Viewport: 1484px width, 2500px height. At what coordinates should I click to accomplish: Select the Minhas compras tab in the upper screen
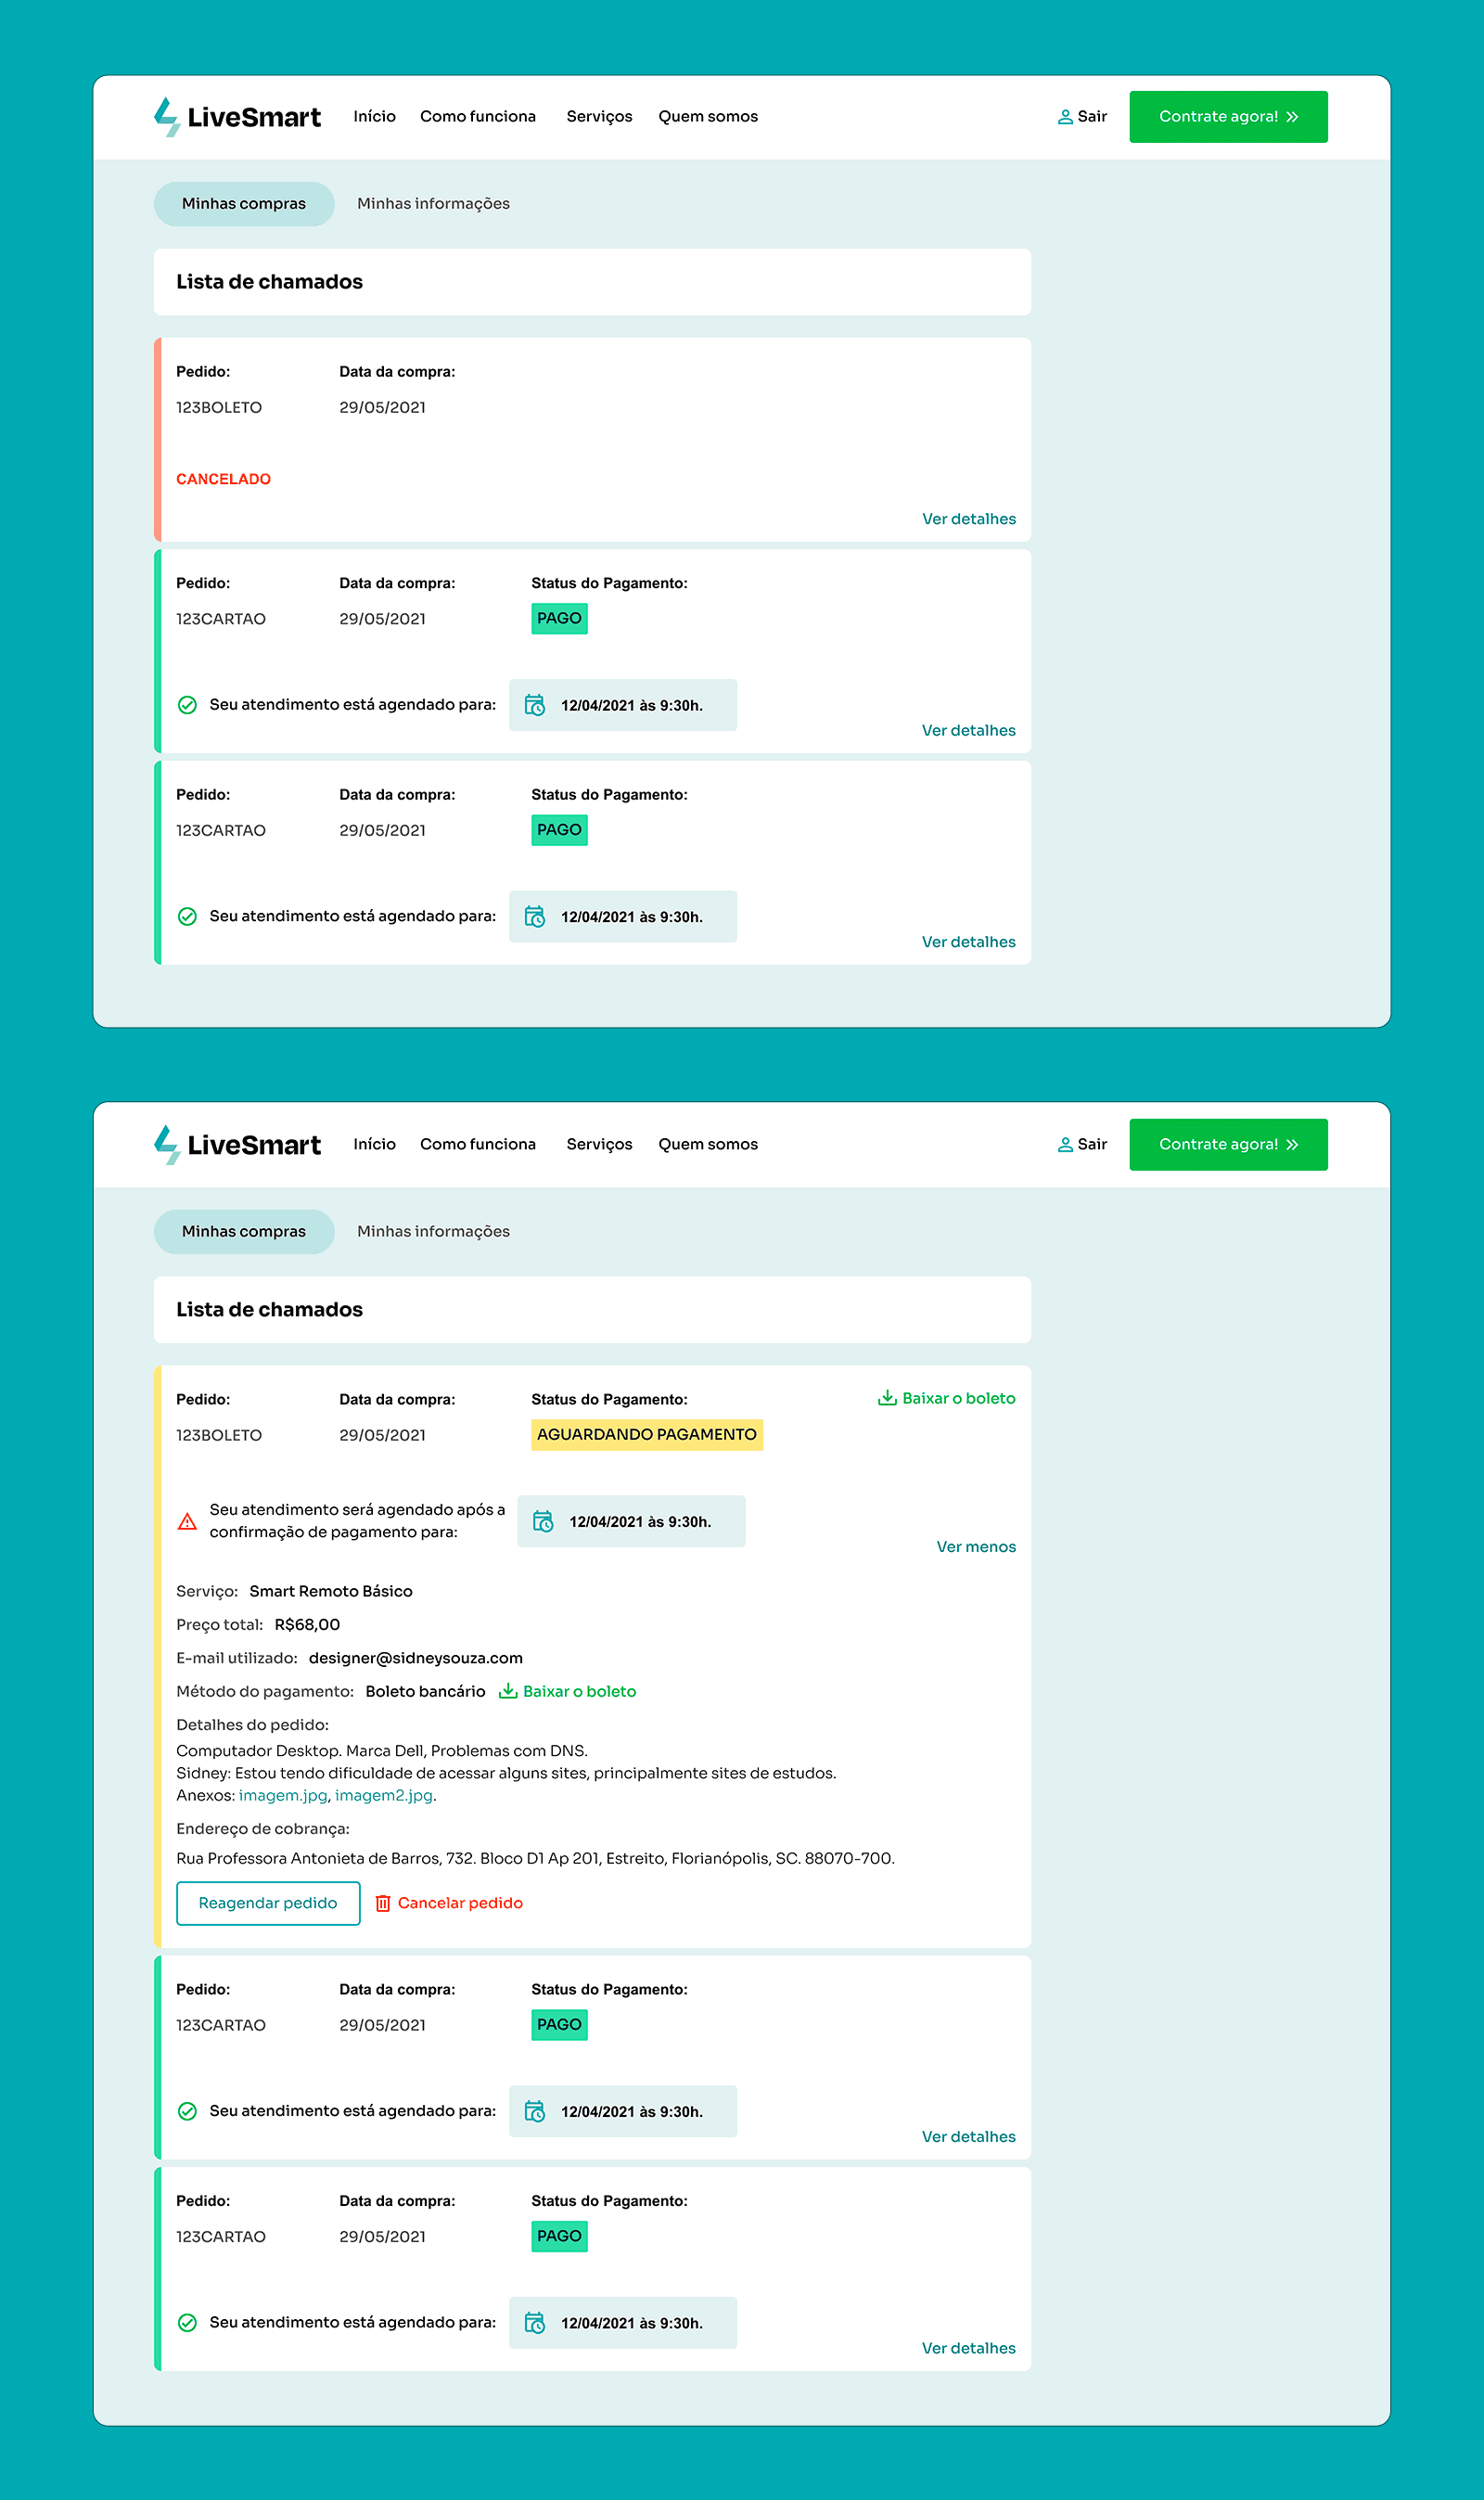click(x=244, y=204)
